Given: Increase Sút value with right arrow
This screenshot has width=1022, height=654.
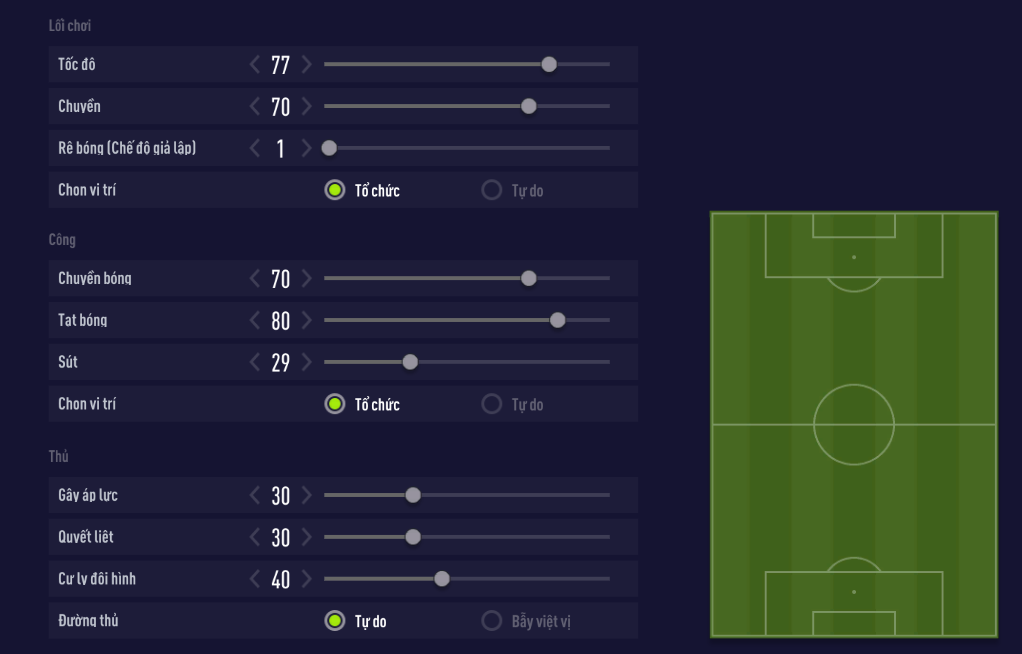Looking at the screenshot, I should 306,363.
